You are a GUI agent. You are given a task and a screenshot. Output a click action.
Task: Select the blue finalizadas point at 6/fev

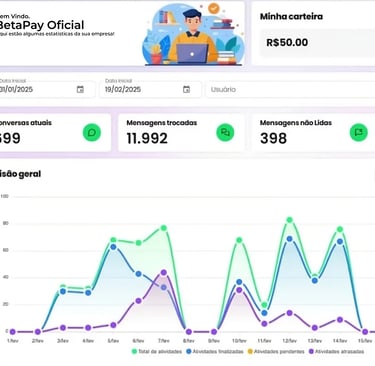point(138,274)
